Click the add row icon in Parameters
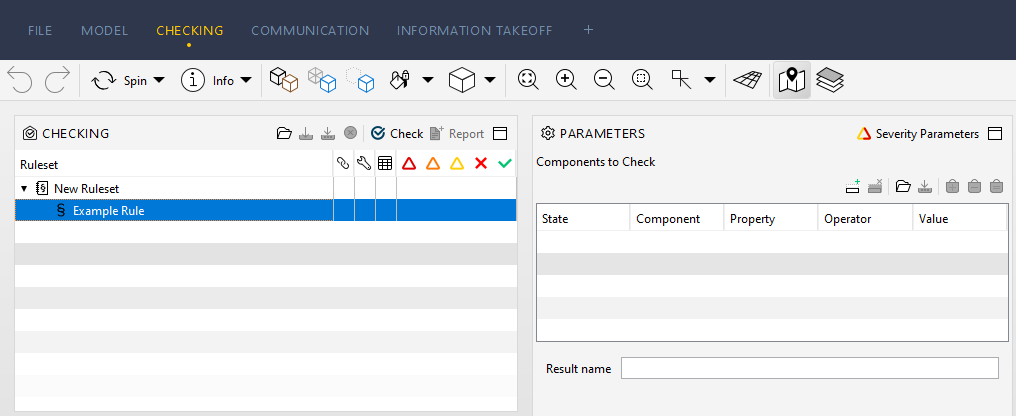 point(853,186)
